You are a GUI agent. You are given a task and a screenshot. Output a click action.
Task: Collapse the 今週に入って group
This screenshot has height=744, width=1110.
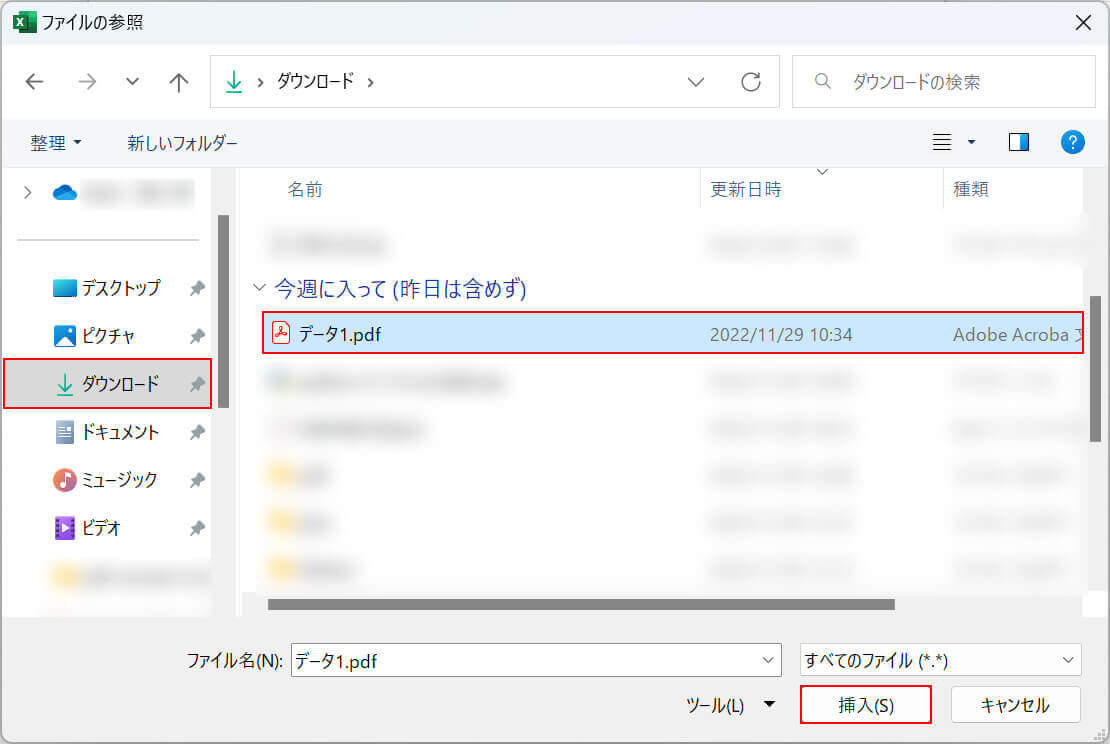(260, 289)
